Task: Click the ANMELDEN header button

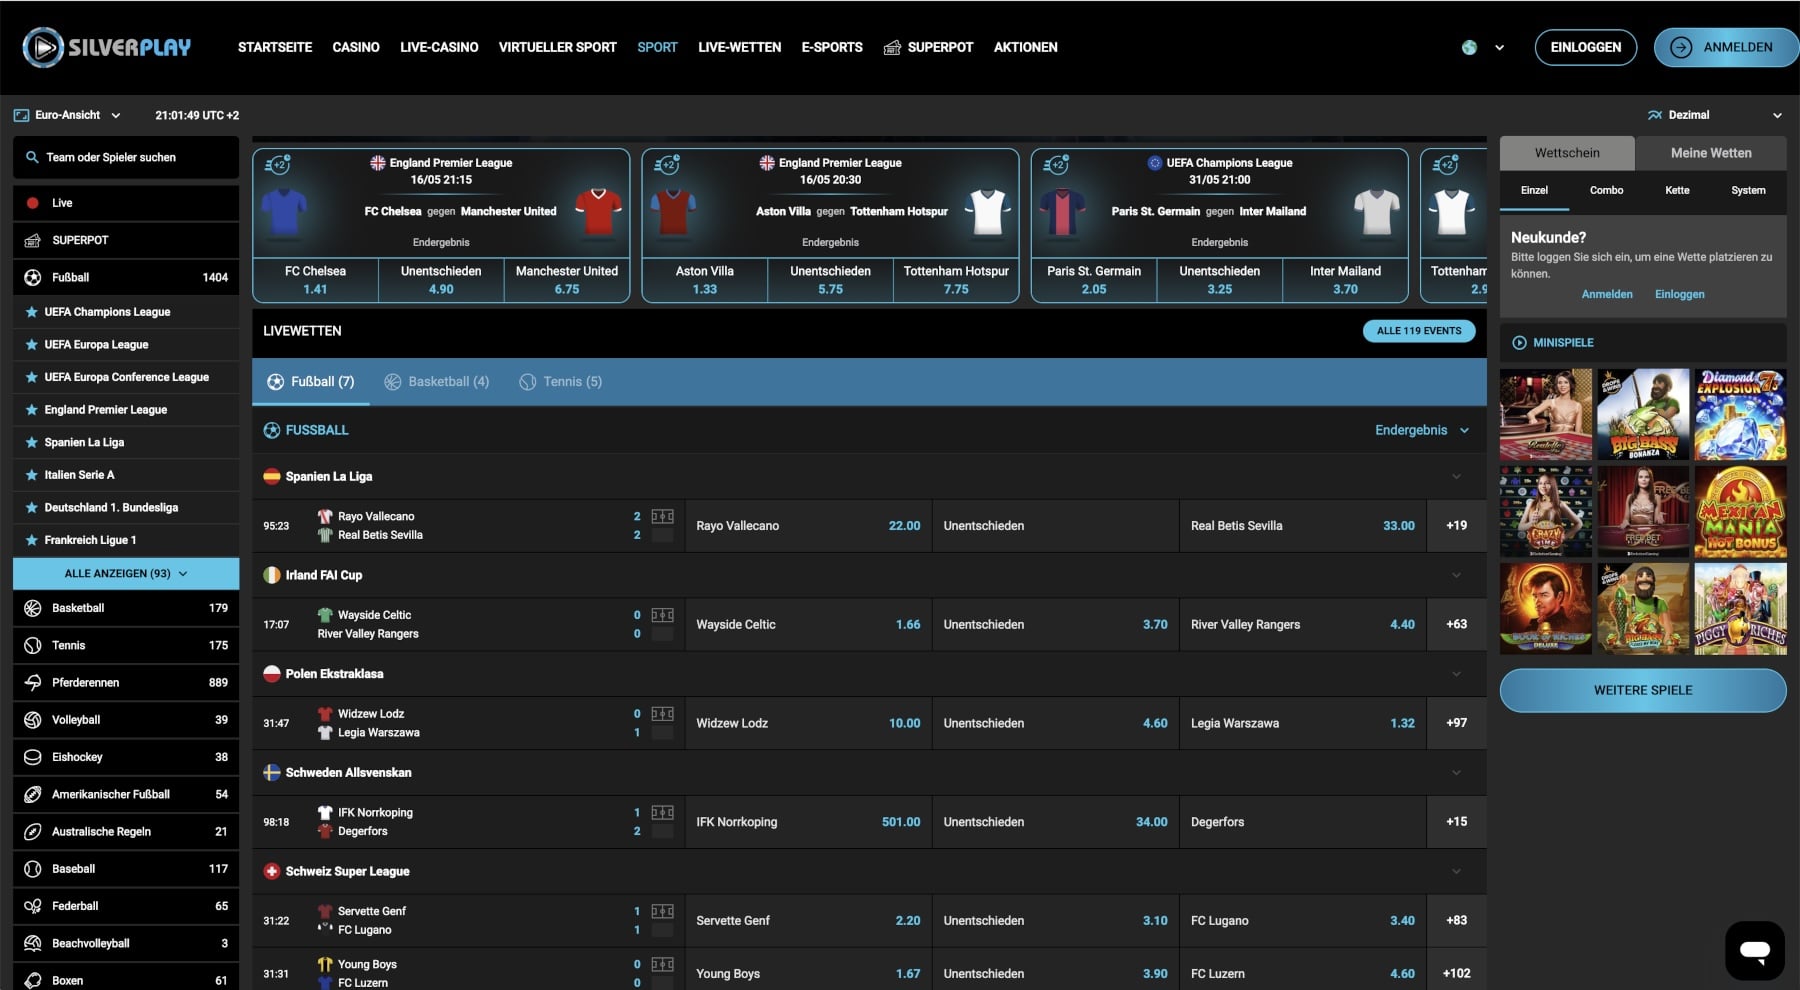Action: (1726, 47)
